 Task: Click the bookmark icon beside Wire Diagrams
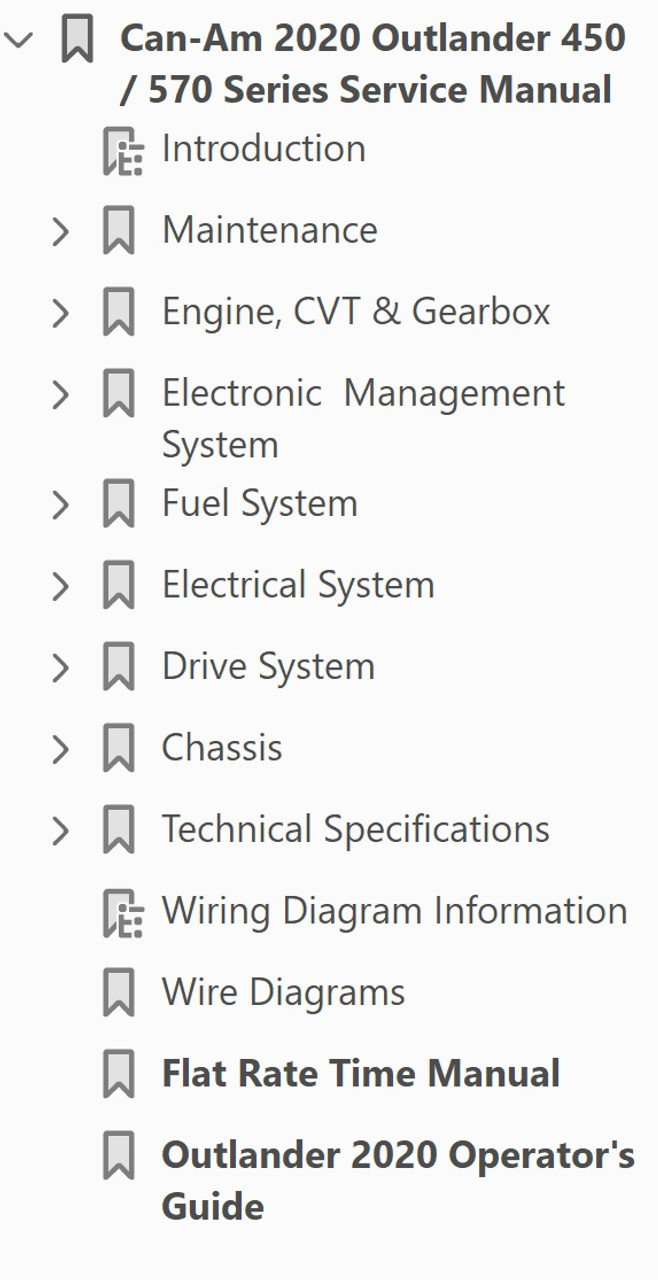click(119, 993)
